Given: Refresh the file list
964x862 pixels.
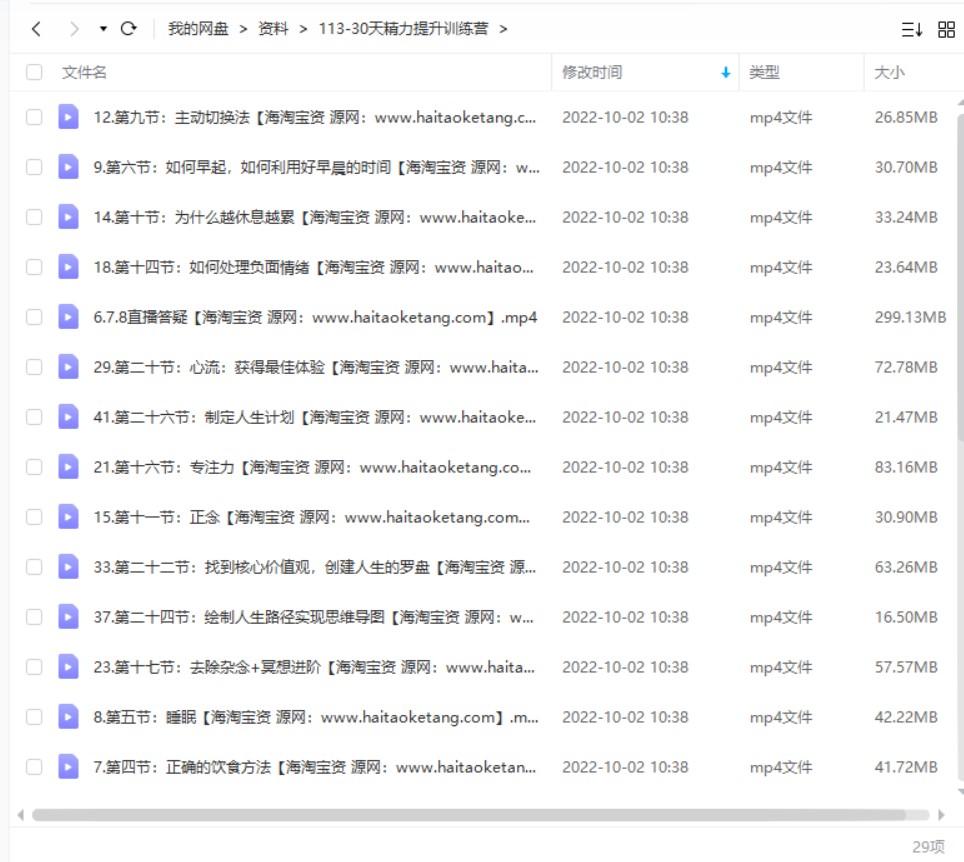Looking at the screenshot, I should [128, 29].
